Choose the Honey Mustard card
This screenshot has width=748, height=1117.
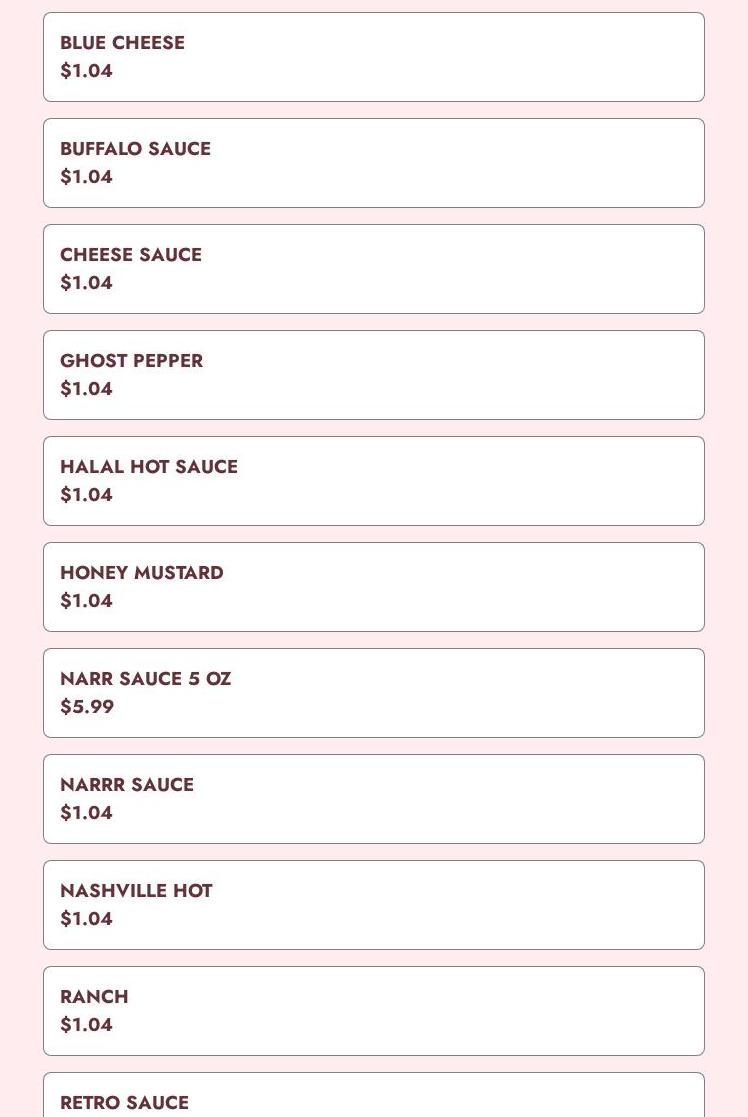tap(374, 587)
